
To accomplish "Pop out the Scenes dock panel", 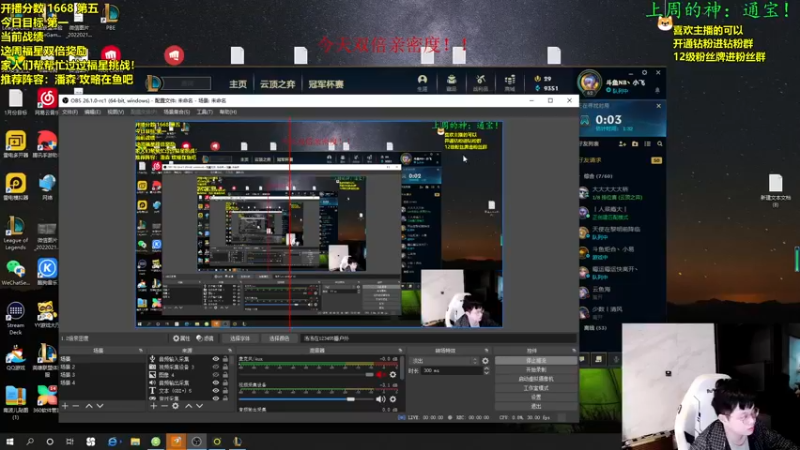I will (141, 351).
